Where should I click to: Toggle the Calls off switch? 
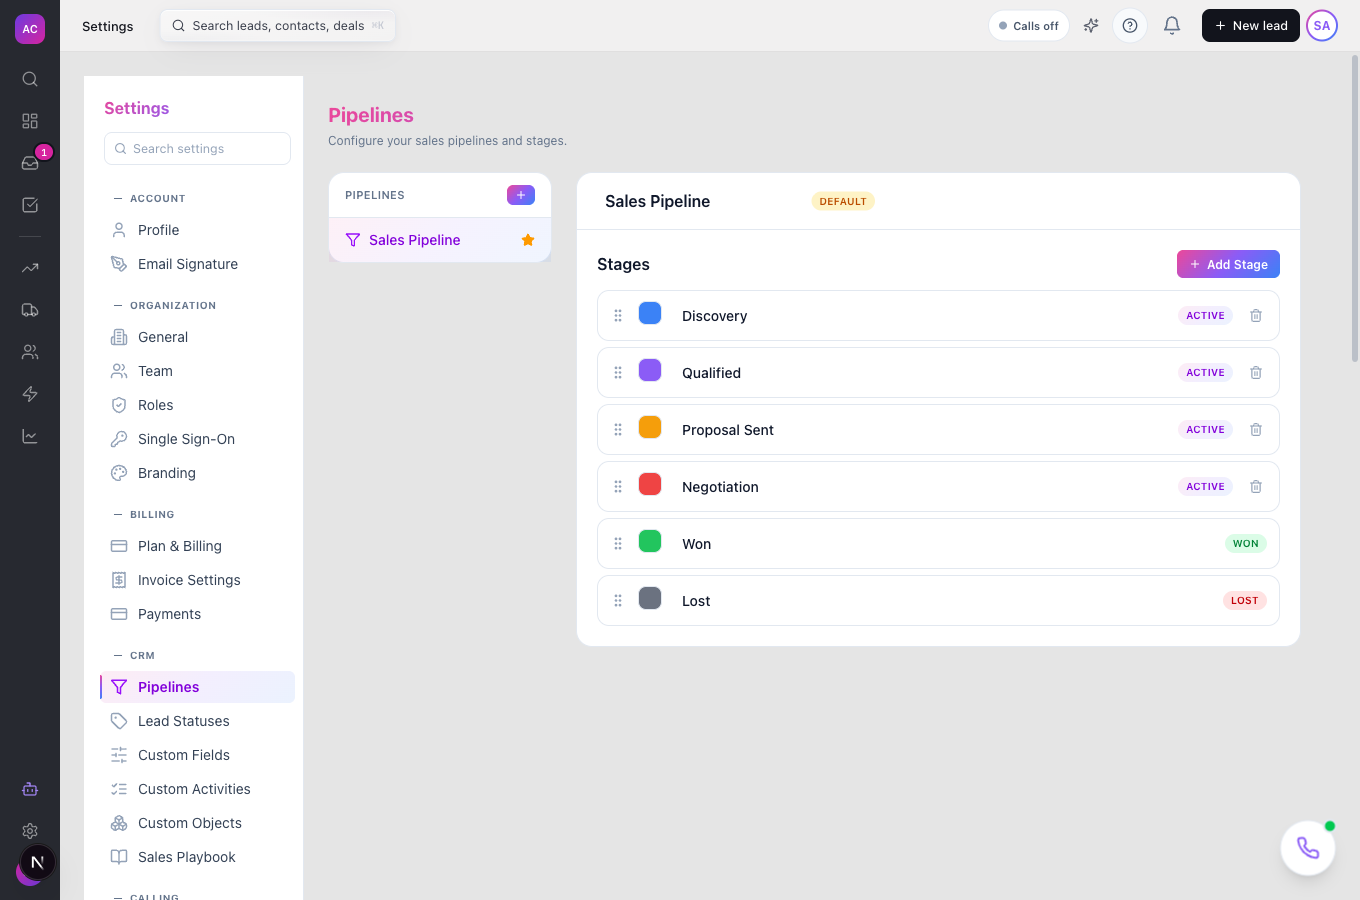click(1029, 26)
